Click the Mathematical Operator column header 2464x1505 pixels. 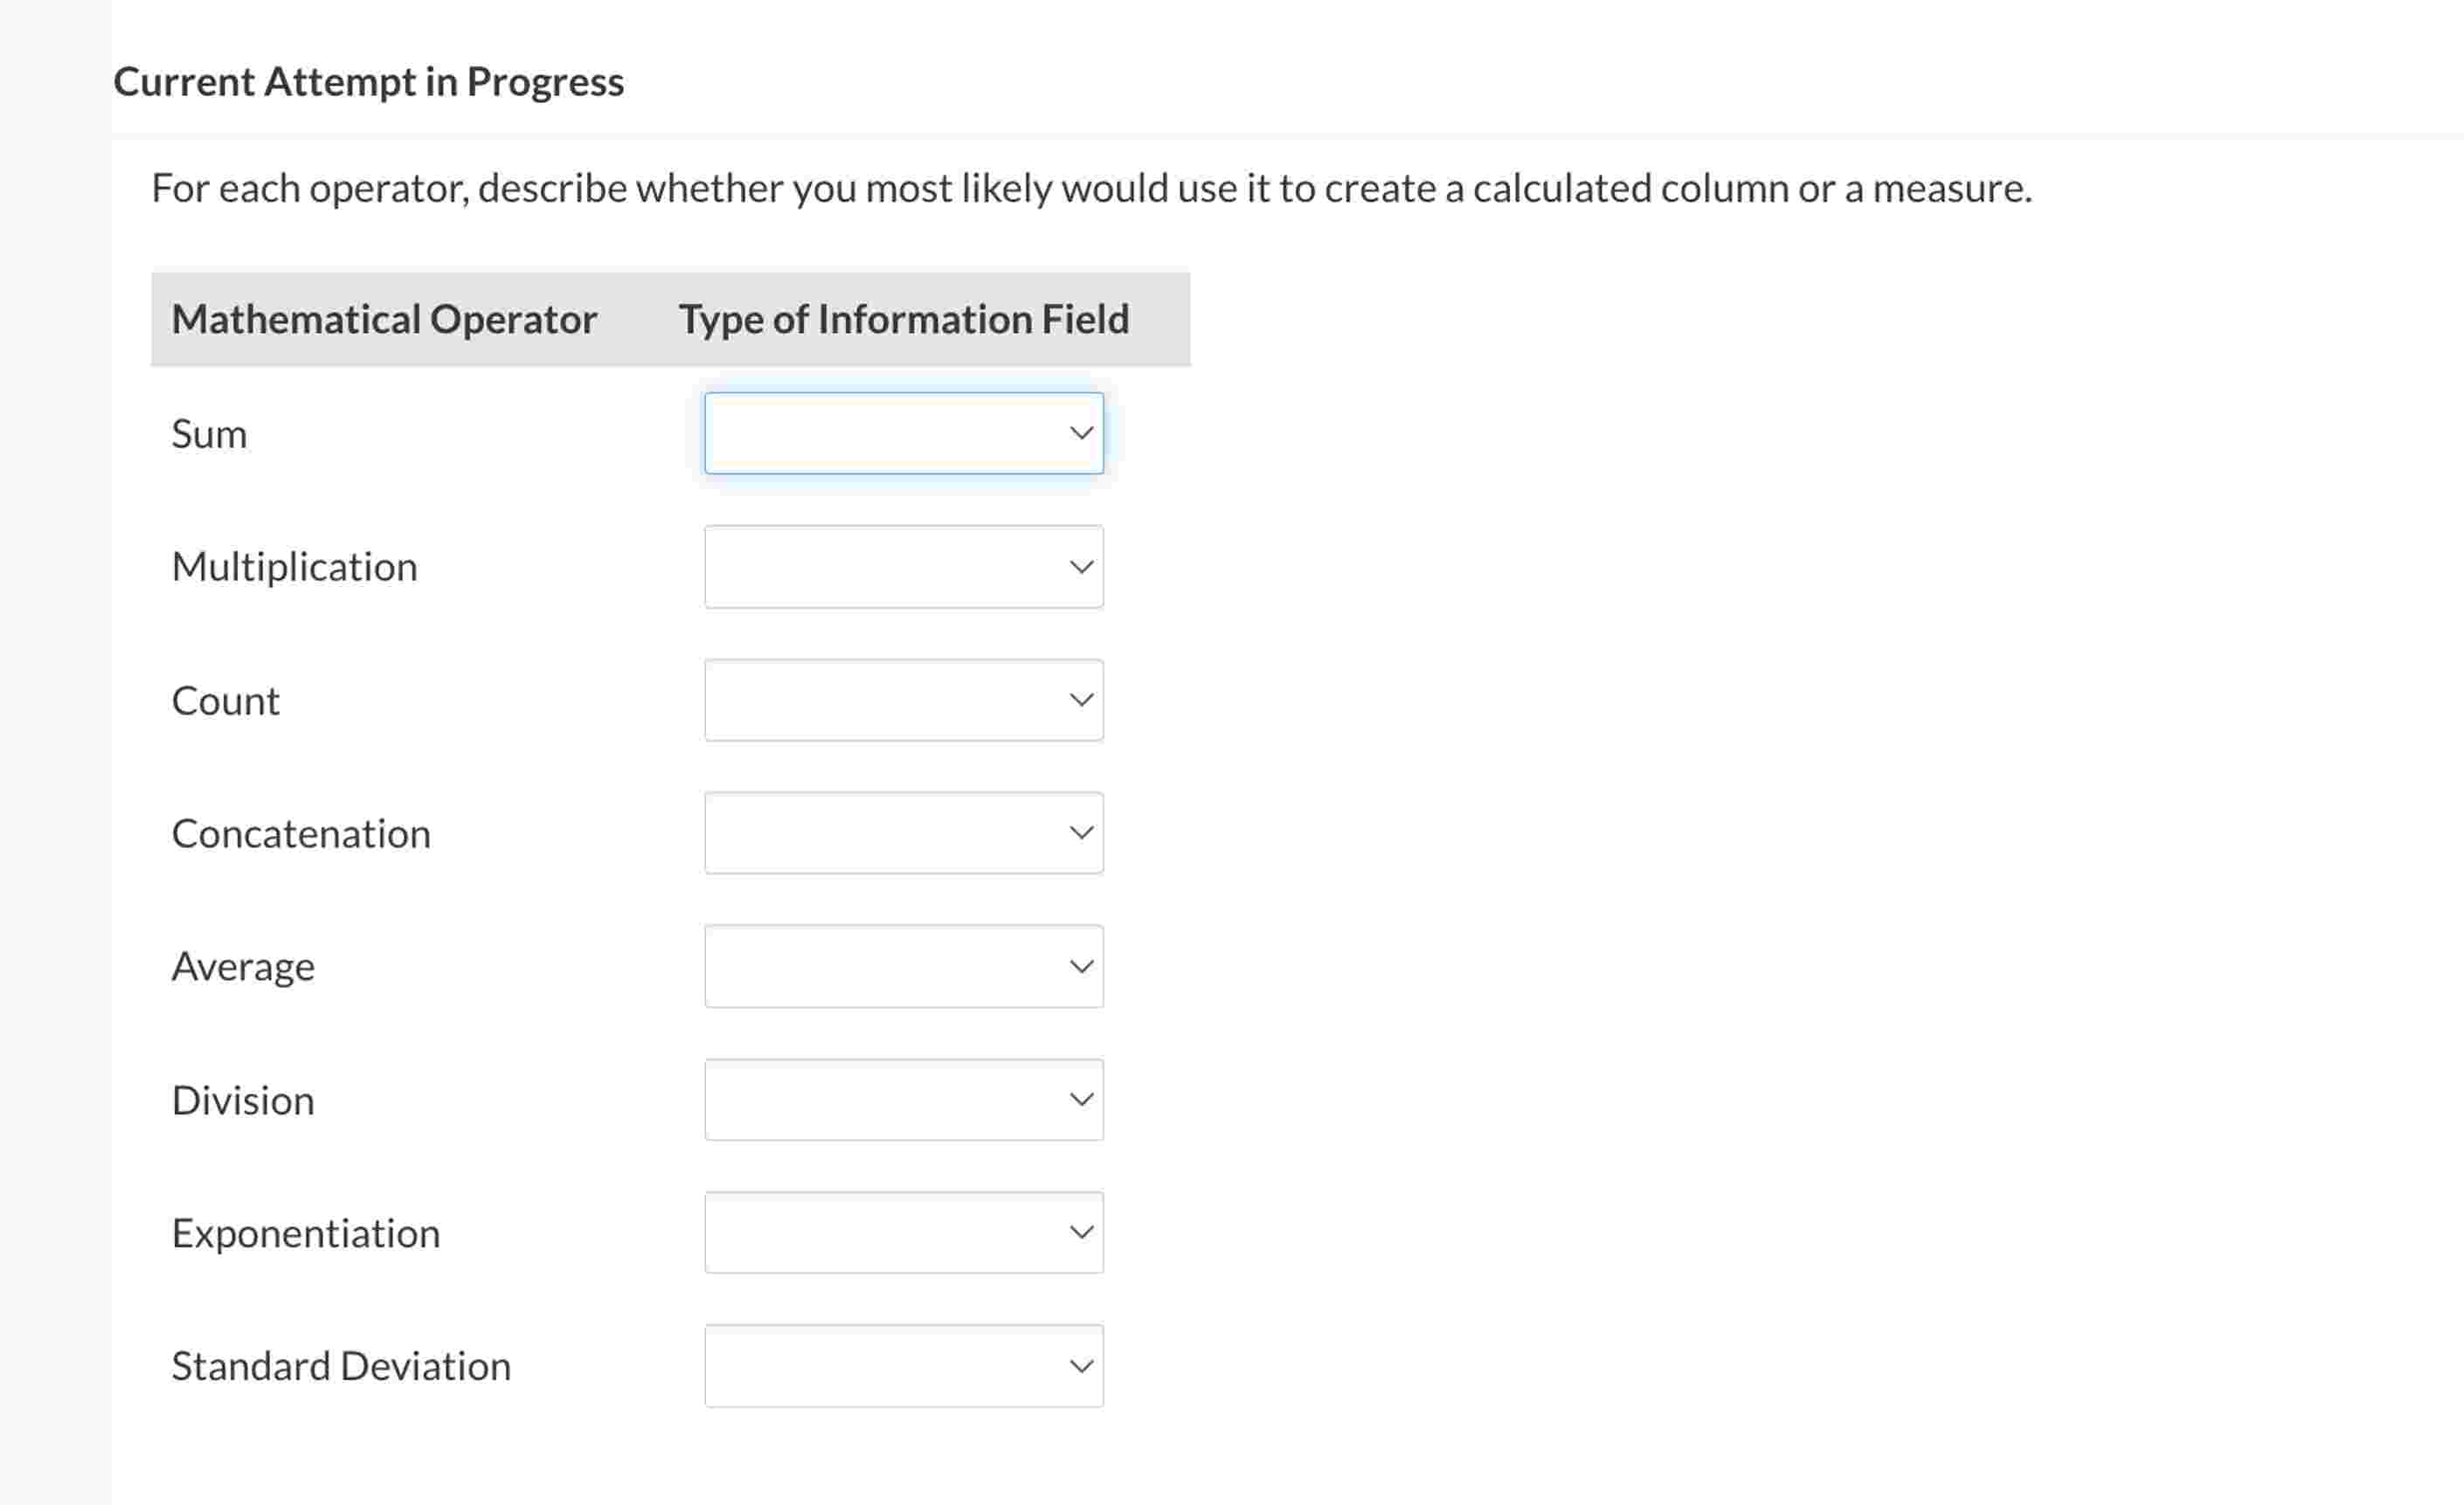[384, 320]
